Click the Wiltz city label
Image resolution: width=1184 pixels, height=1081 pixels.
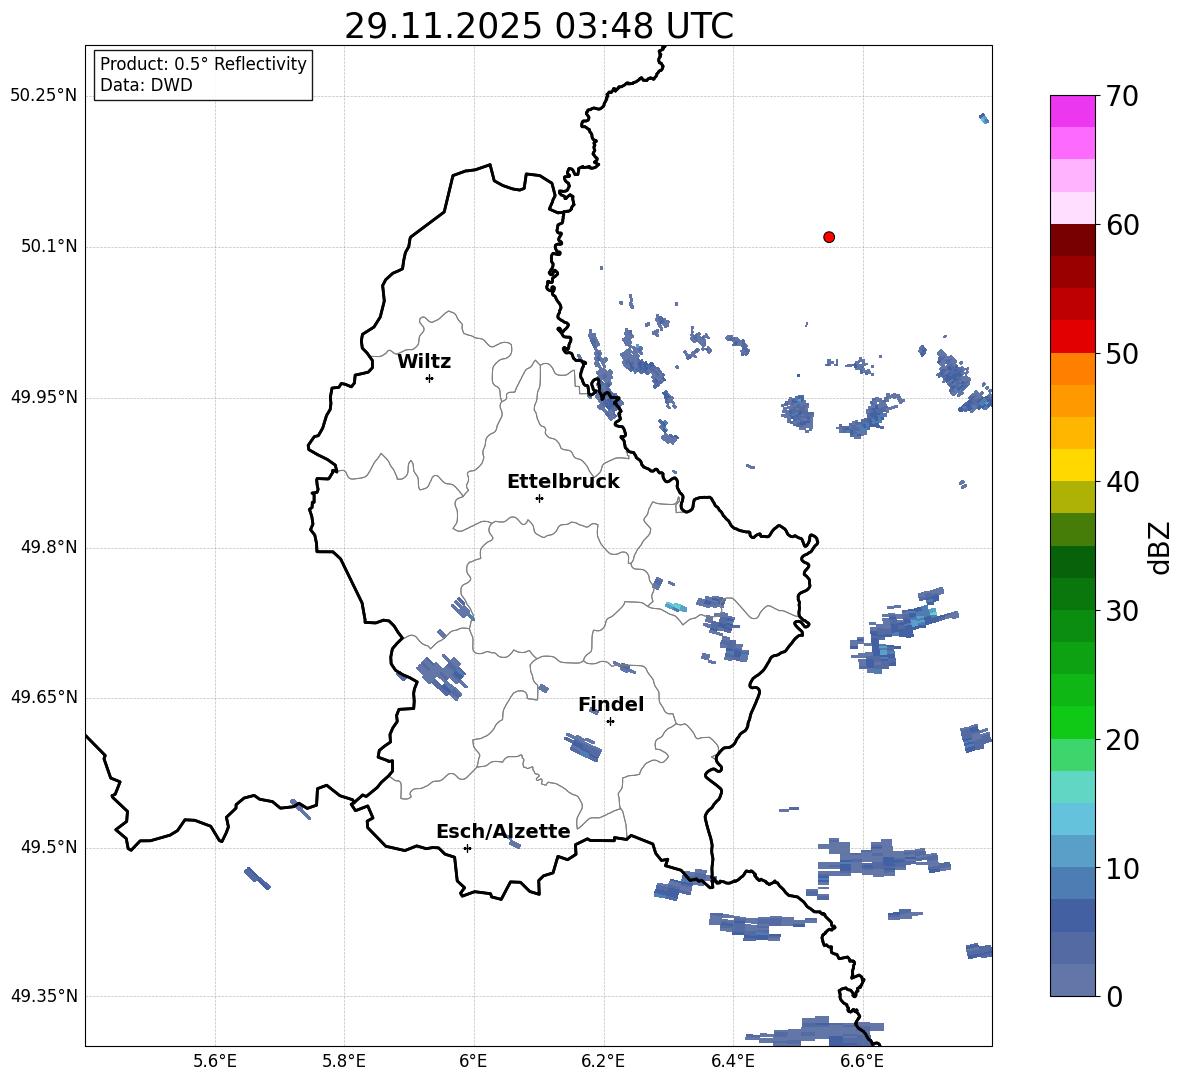pos(424,362)
